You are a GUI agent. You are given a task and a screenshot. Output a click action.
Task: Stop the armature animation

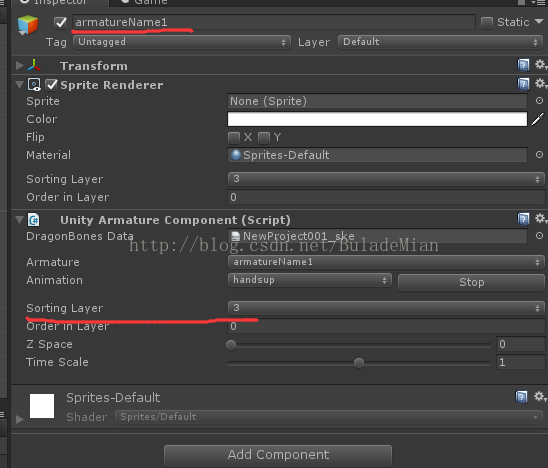pos(471,282)
